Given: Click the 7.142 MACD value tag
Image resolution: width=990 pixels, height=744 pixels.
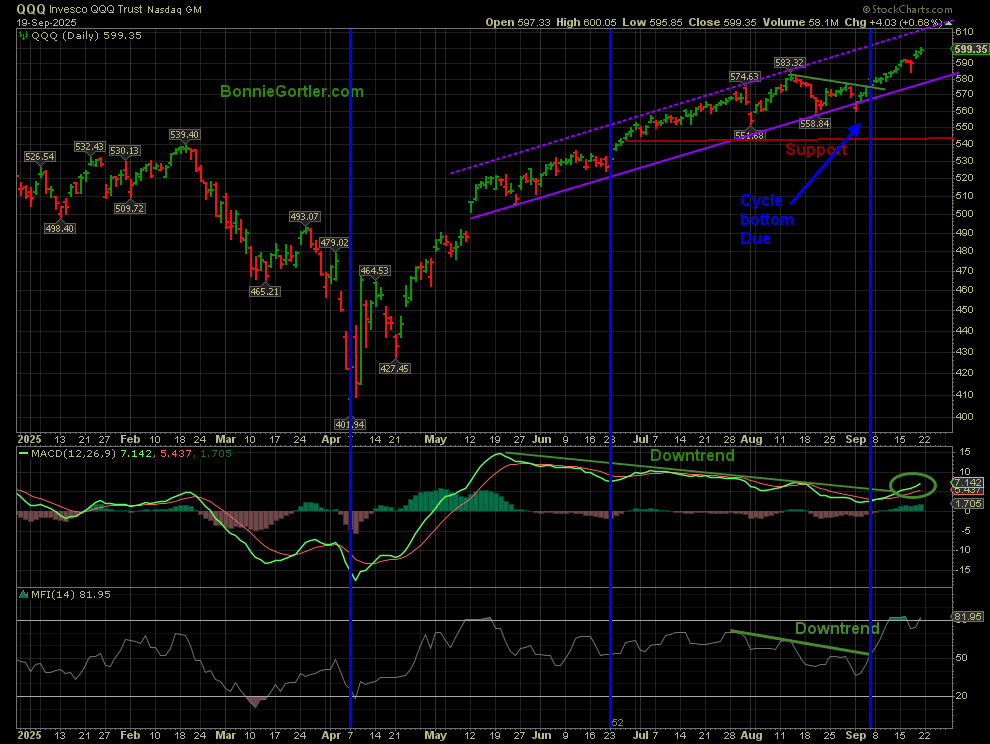Looking at the screenshot, I should point(971,481).
